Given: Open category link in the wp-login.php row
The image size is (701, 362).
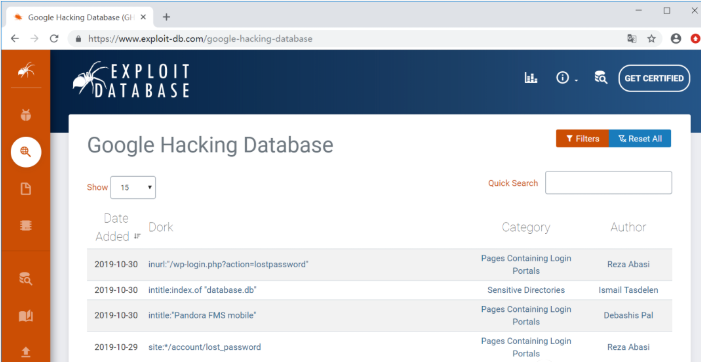Looking at the screenshot, I should [x=526, y=265].
